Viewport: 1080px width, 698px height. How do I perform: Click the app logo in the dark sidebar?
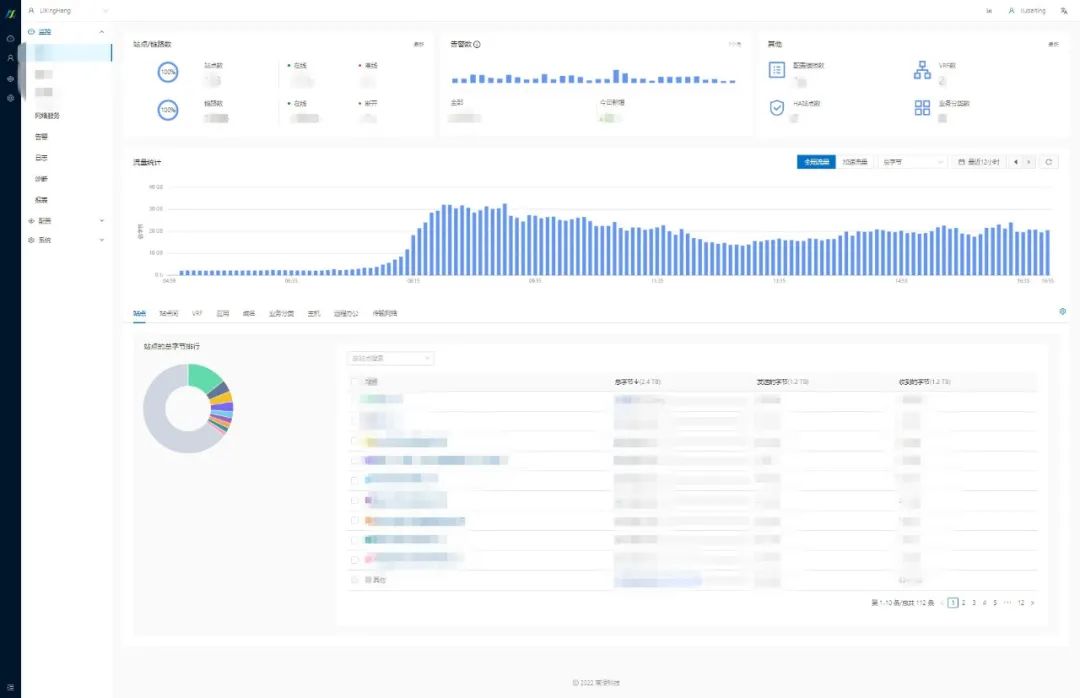[10, 10]
